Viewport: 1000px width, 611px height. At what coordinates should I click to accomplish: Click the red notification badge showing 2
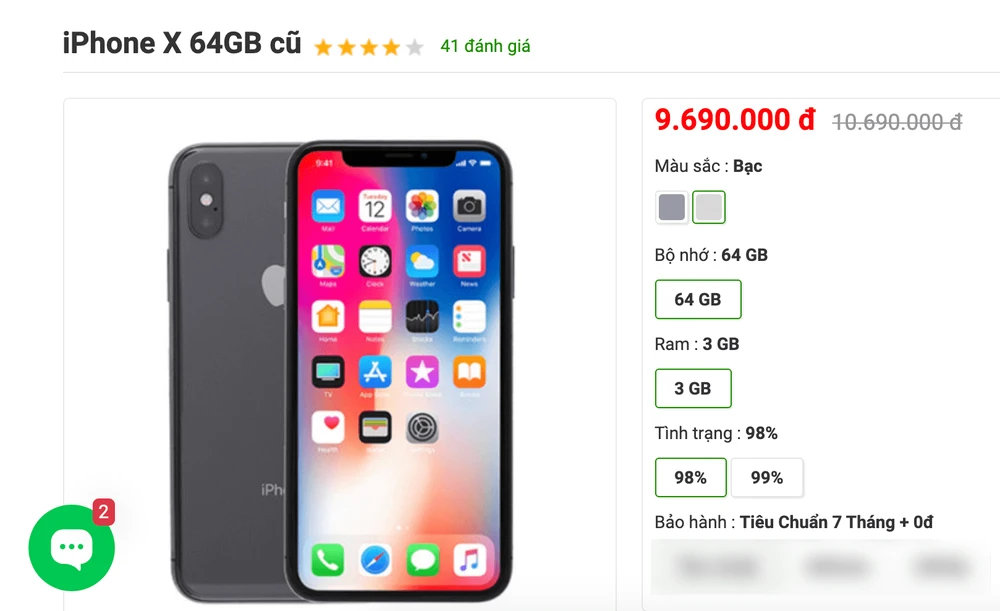point(104,512)
